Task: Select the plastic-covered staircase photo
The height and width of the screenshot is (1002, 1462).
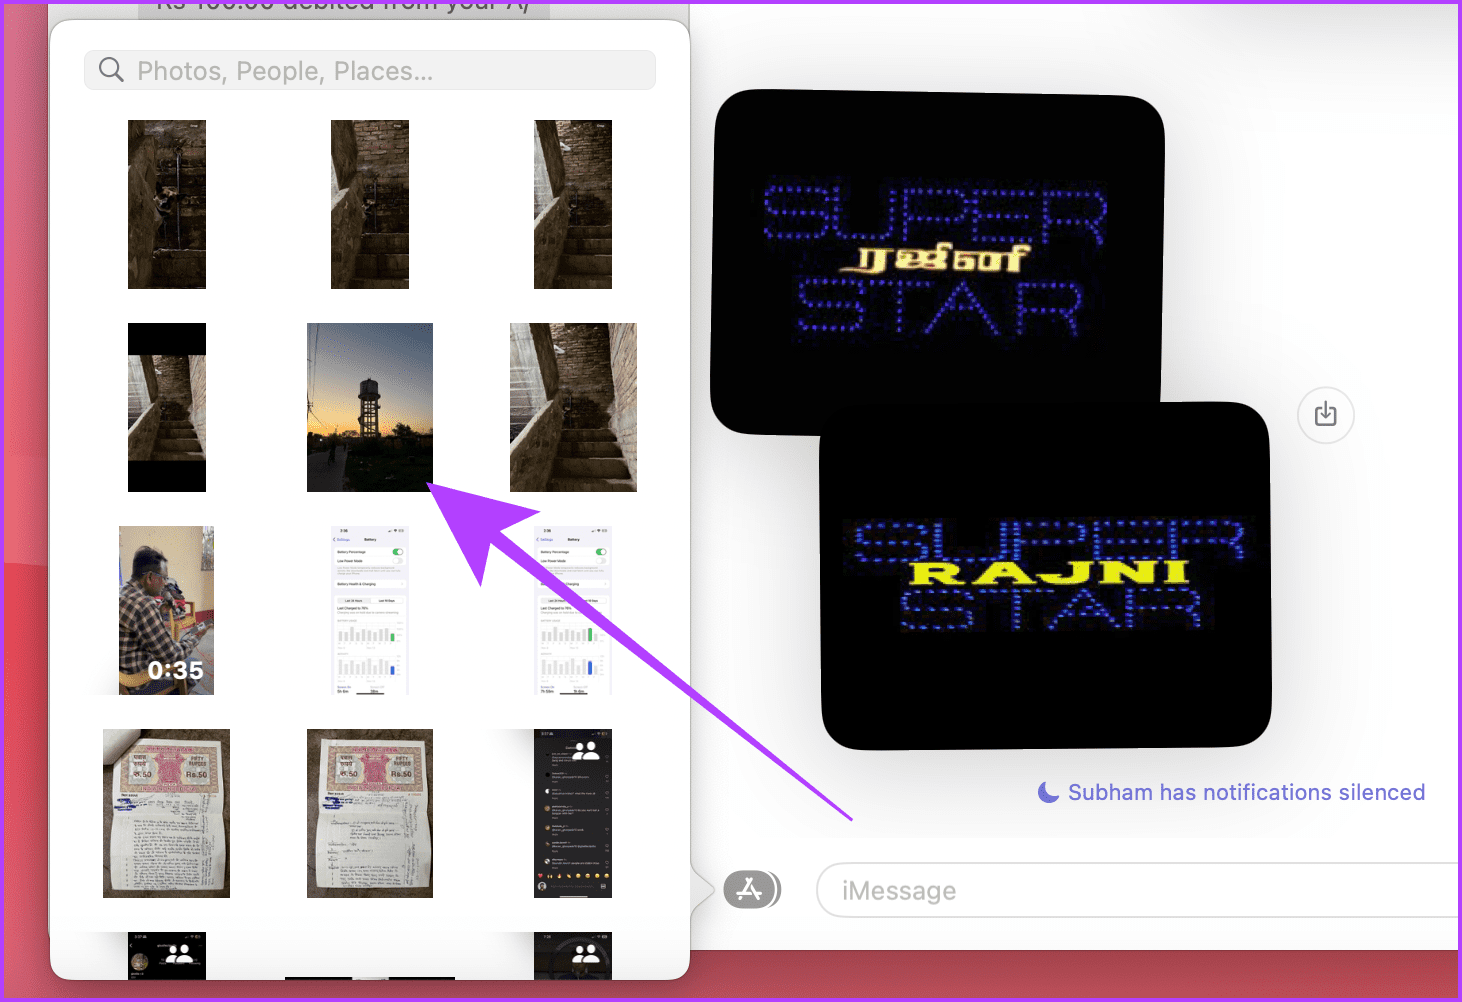Action: click(x=572, y=407)
